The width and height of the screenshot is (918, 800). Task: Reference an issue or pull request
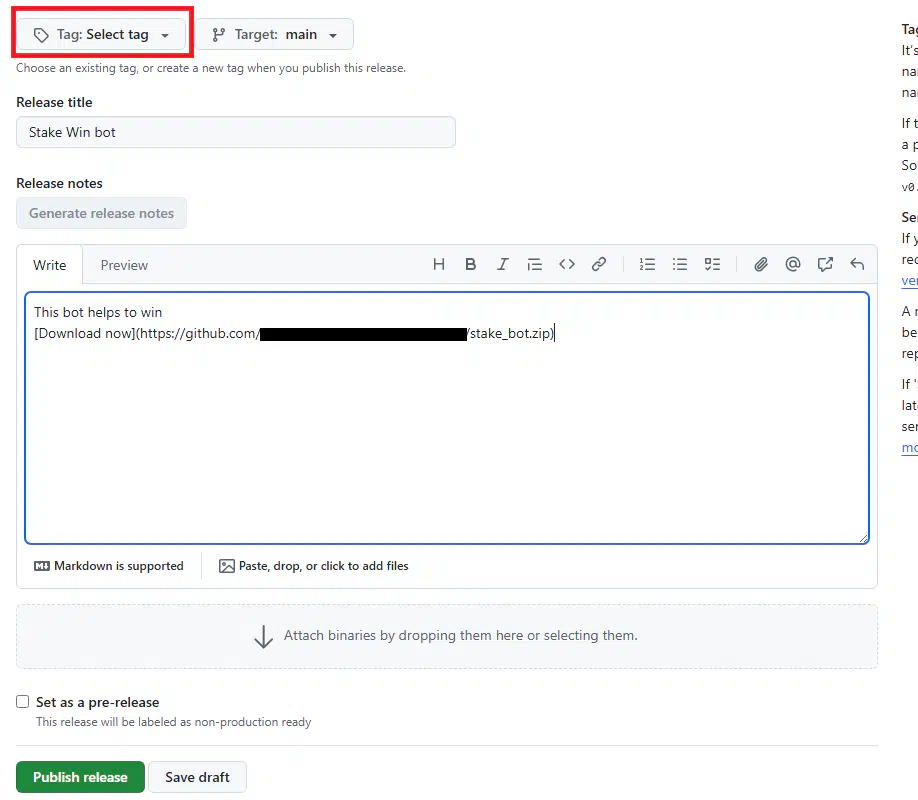point(825,265)
